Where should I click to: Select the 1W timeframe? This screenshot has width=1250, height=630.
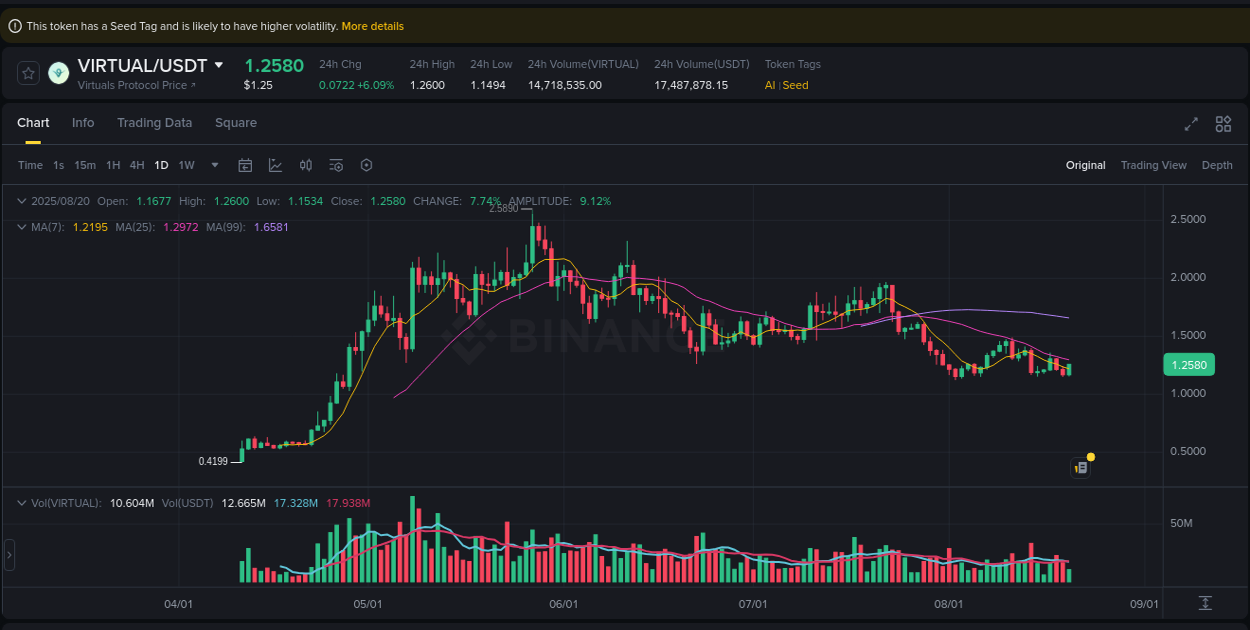pyautogui.click(x=186, y=165)
